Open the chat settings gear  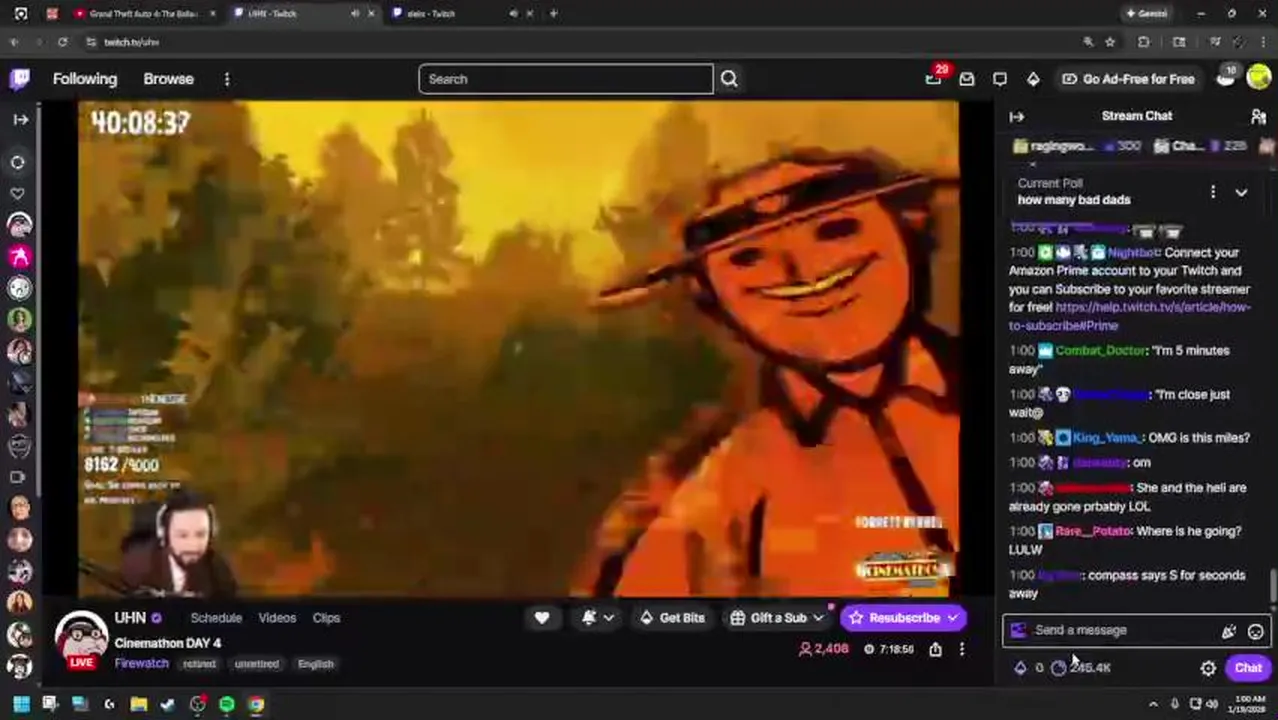1208,668
